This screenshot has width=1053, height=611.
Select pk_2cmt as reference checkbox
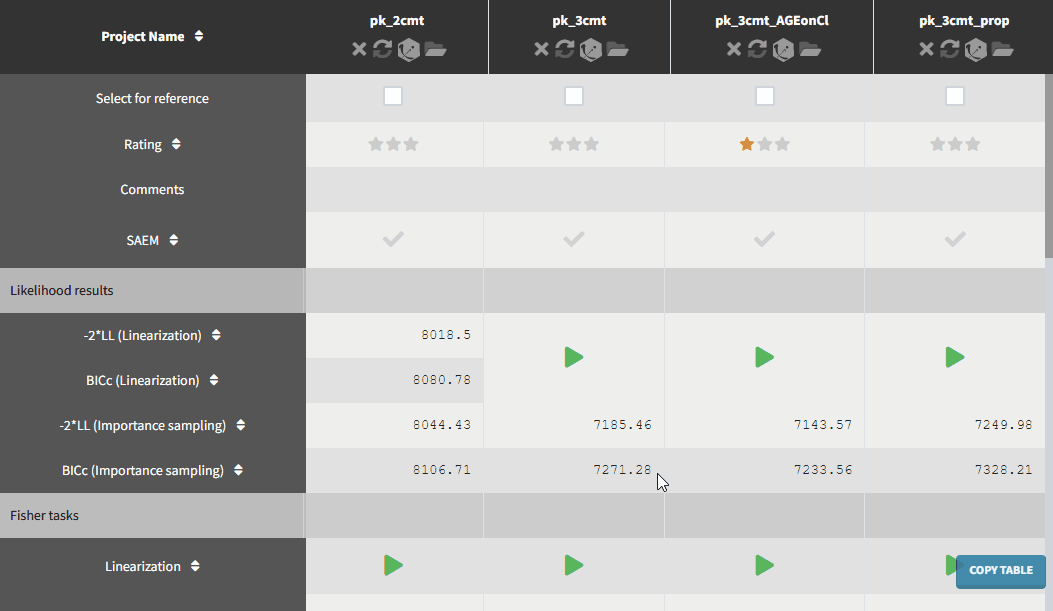click(393, 96)
